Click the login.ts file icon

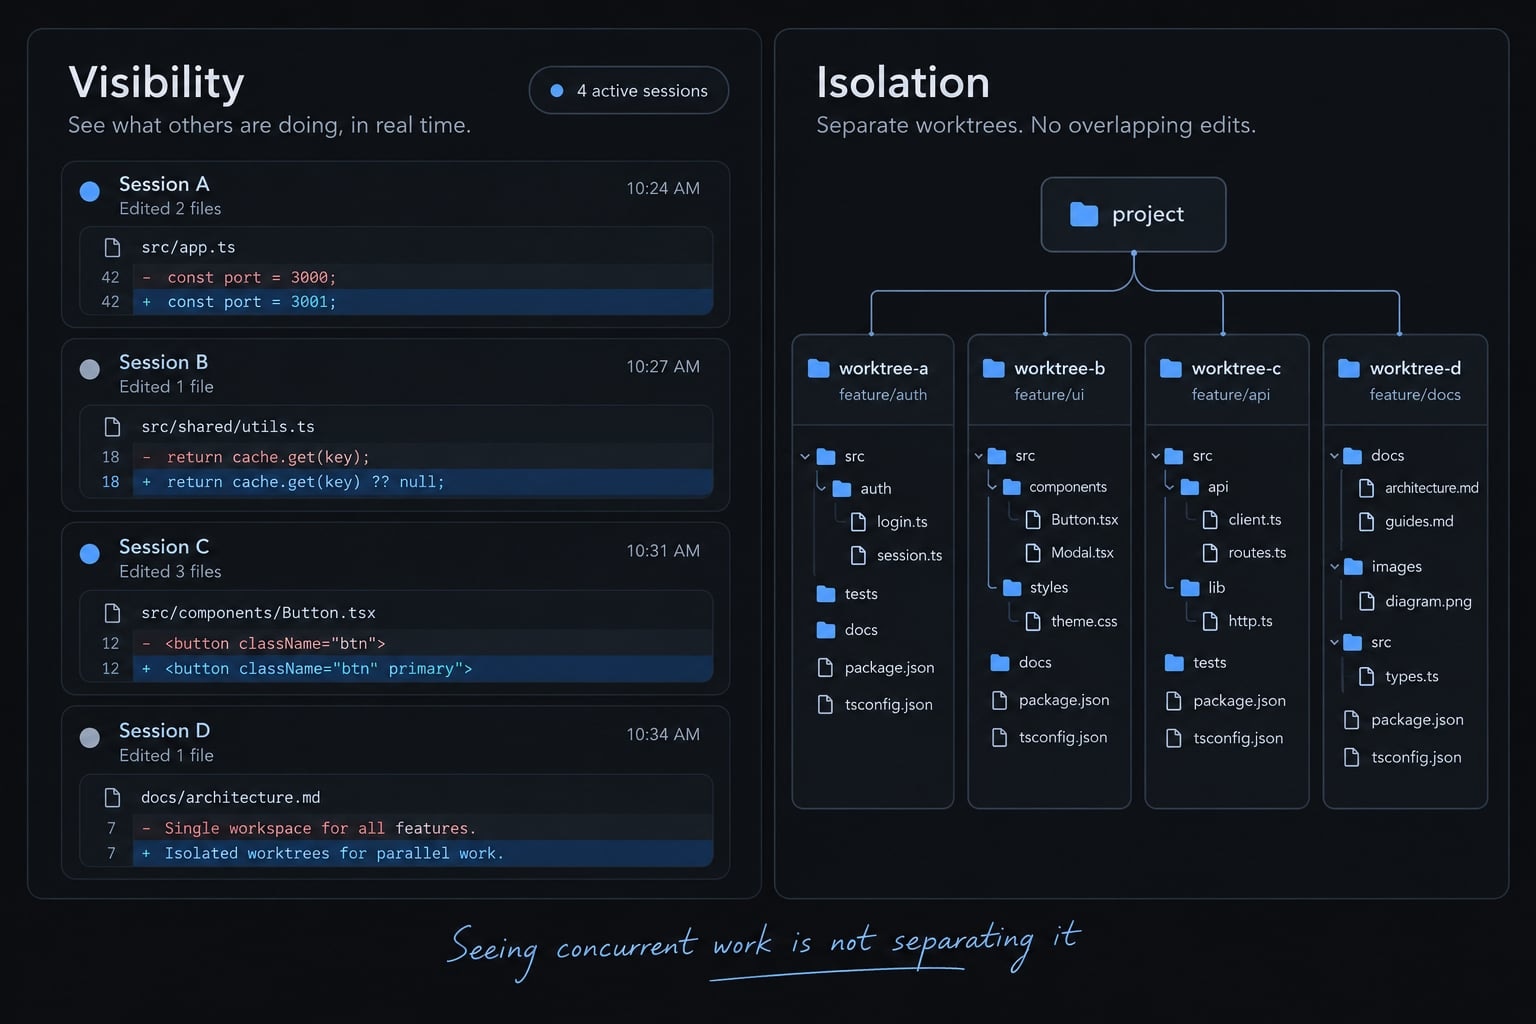(x=858, y=521)
